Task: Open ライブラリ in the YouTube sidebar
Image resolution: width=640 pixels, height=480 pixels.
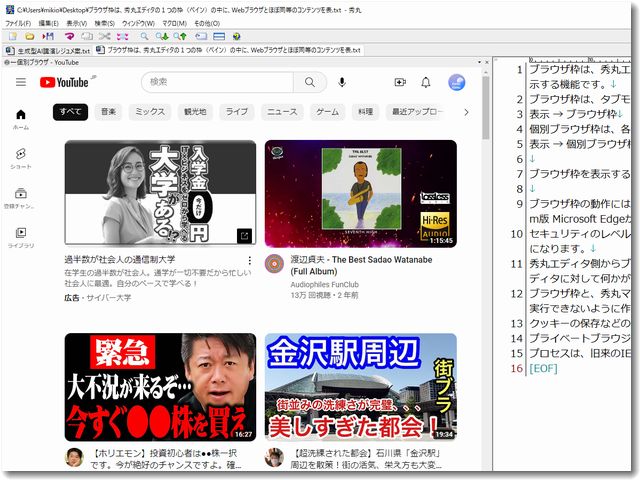Action: [20, 236]
